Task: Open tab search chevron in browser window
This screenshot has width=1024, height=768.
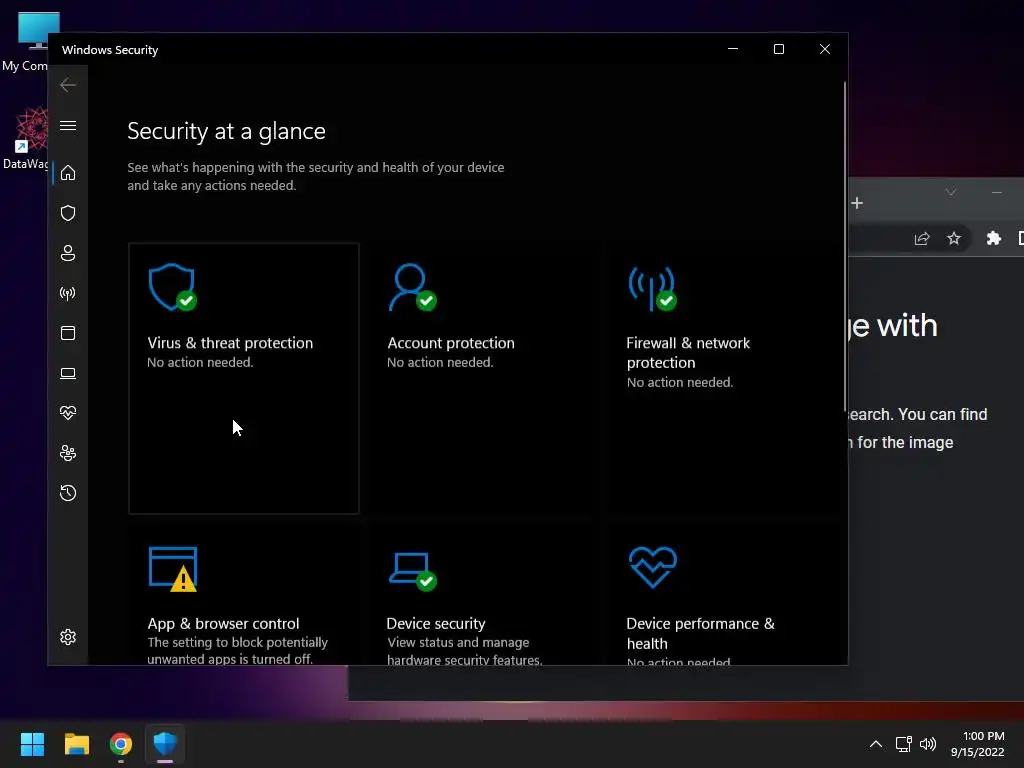Action: pos(951,192)
